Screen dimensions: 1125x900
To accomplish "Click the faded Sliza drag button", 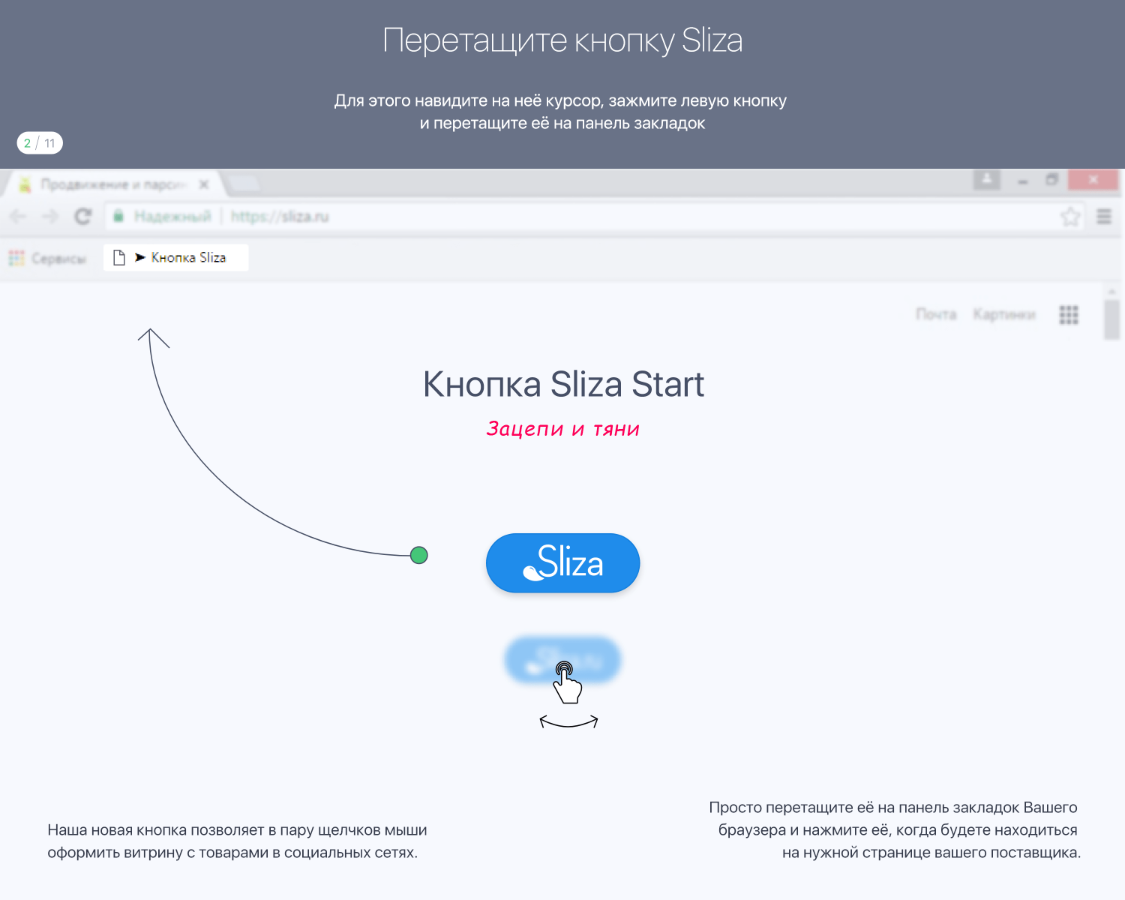I will tap(563, 660).
